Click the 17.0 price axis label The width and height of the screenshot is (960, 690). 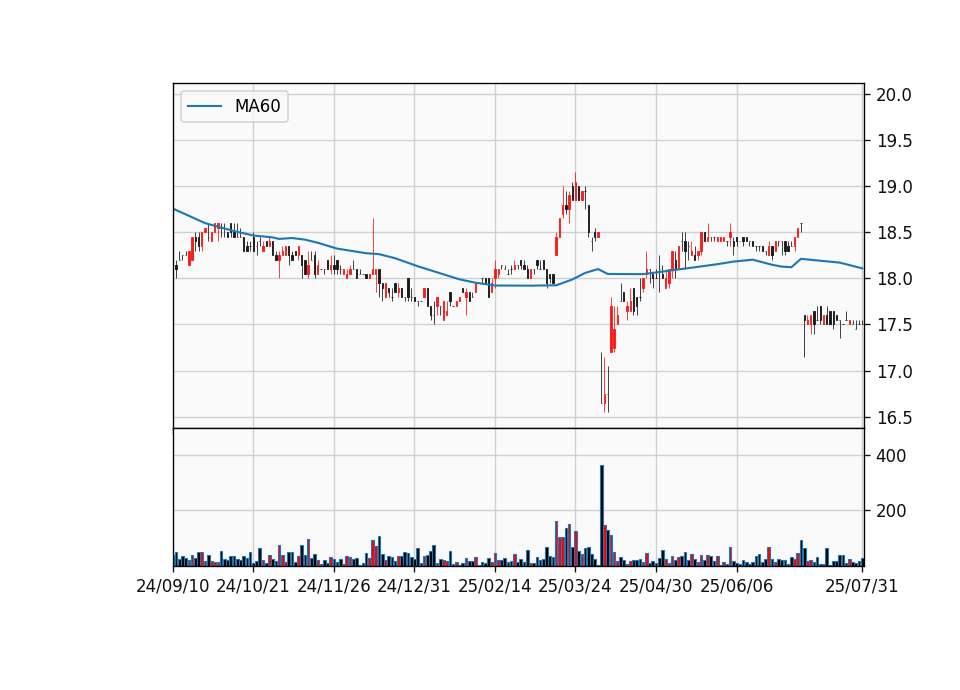click(894, 372)
